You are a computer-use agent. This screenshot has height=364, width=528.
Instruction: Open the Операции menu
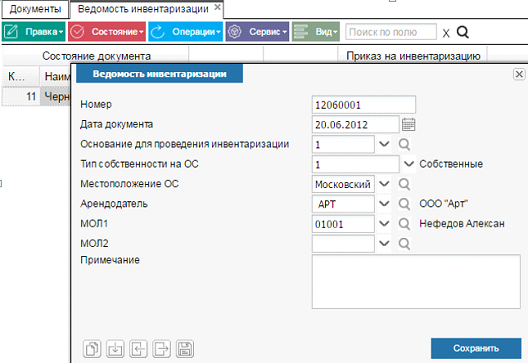coord(186,32)
